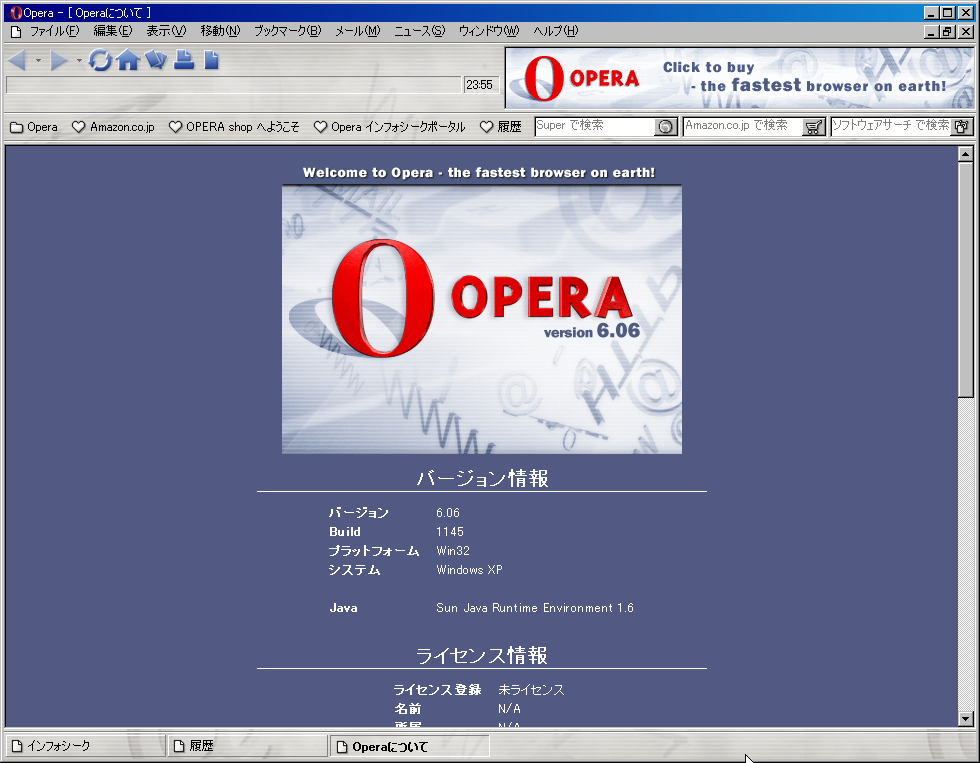Screen dimensions: 980x763
Task: Click the ソフトウェアサーチ で検索 field
Action: click(x=891, y=126)
